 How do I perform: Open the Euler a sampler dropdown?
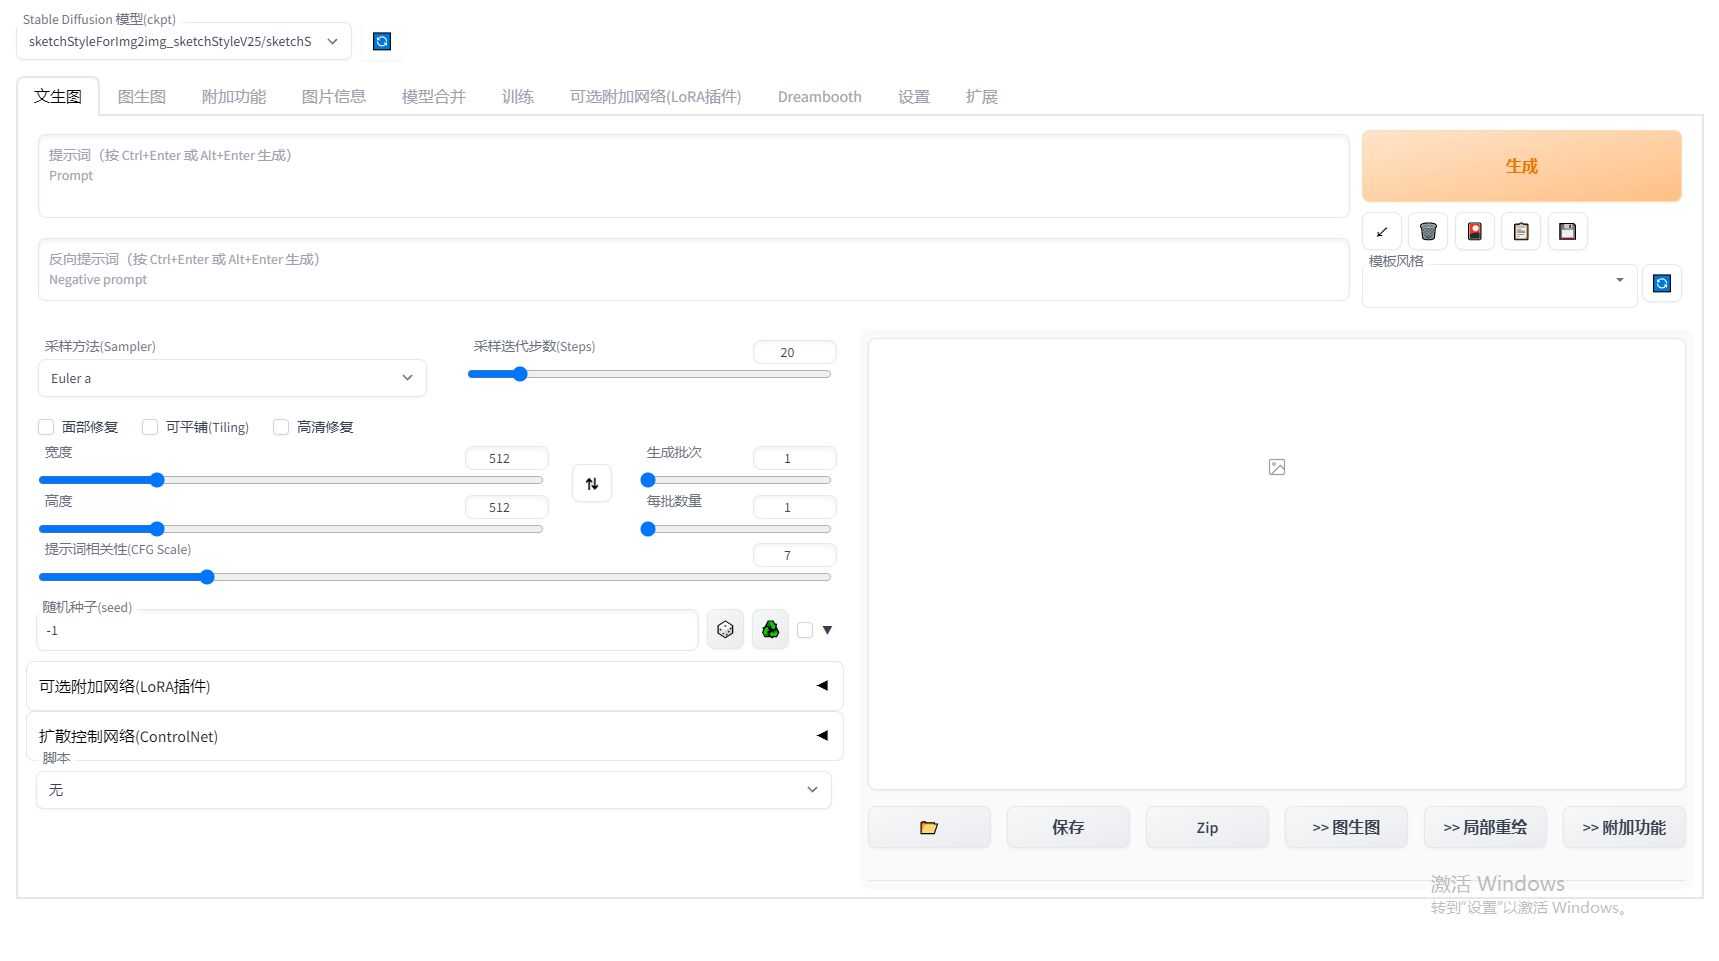(x=232, y=378)
